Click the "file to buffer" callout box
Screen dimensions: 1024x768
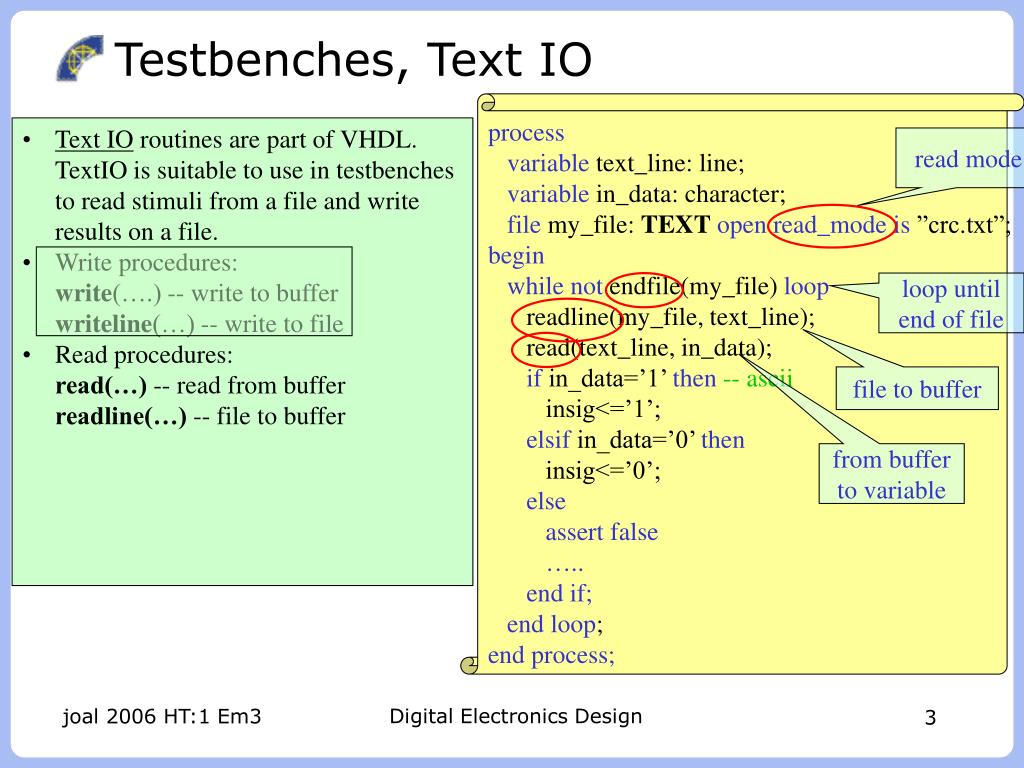(x=917, y=389)
